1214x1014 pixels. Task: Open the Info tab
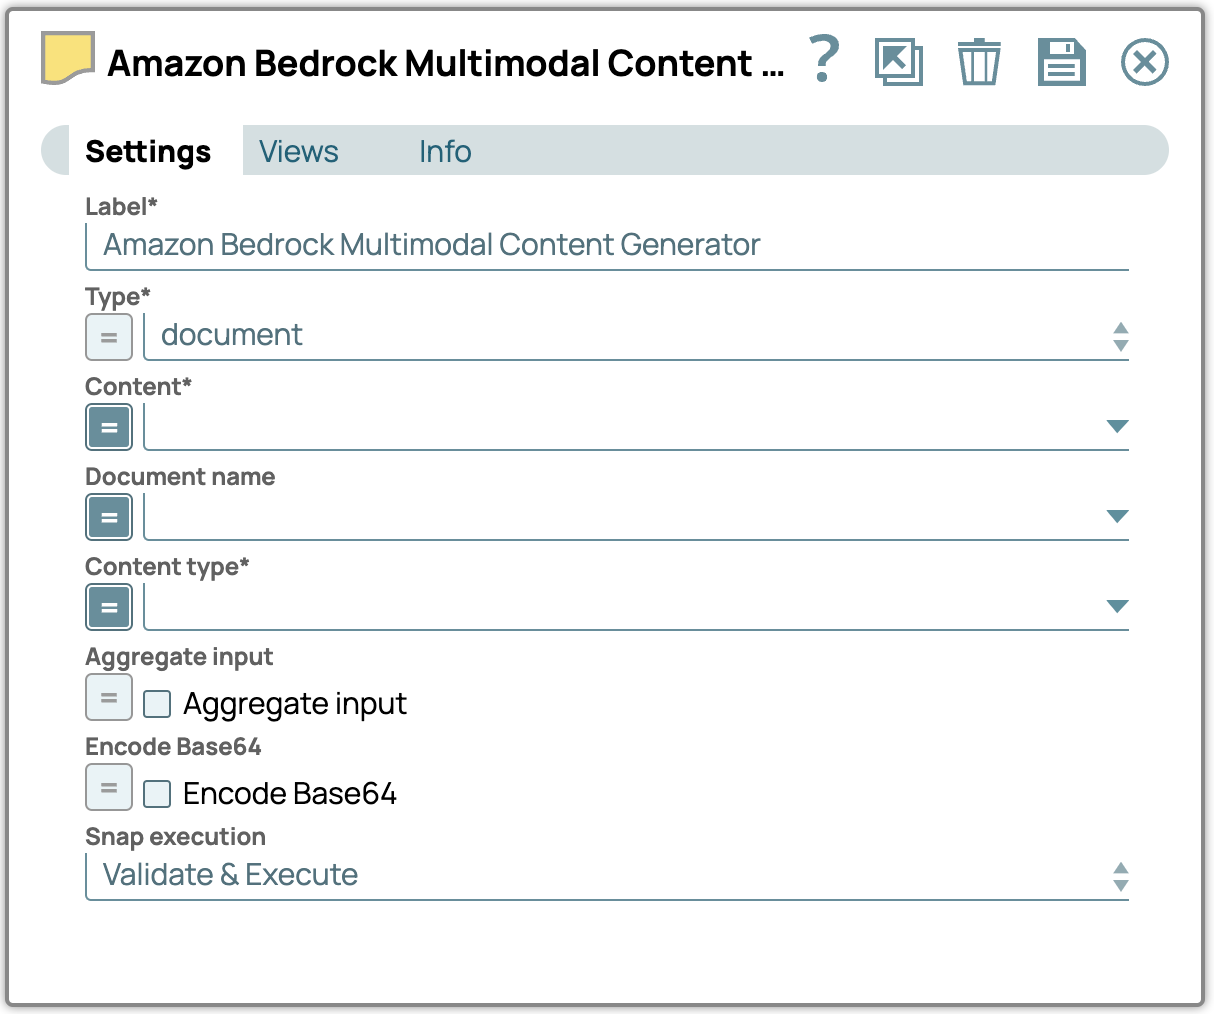coord(445,152)
